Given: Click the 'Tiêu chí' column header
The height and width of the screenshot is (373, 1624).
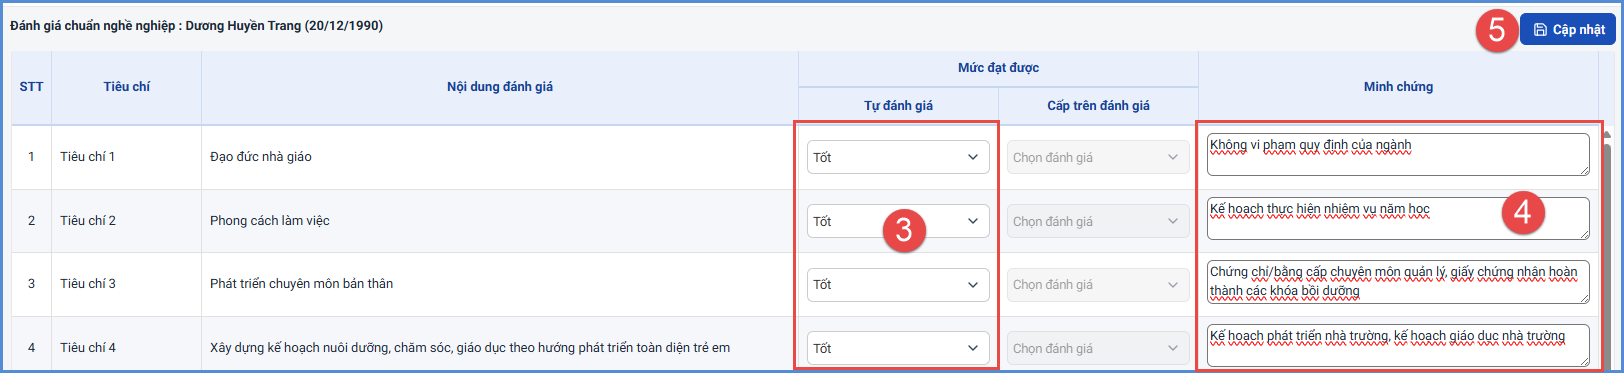Looking at the screenshot, I should [x=127, y=87].
